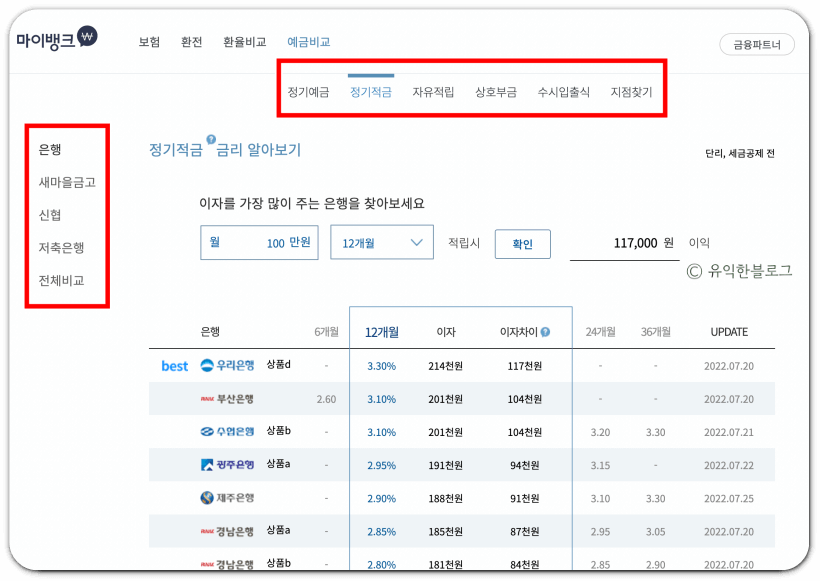
Task: Open the 환전 menu
Action: click(191, 42)
